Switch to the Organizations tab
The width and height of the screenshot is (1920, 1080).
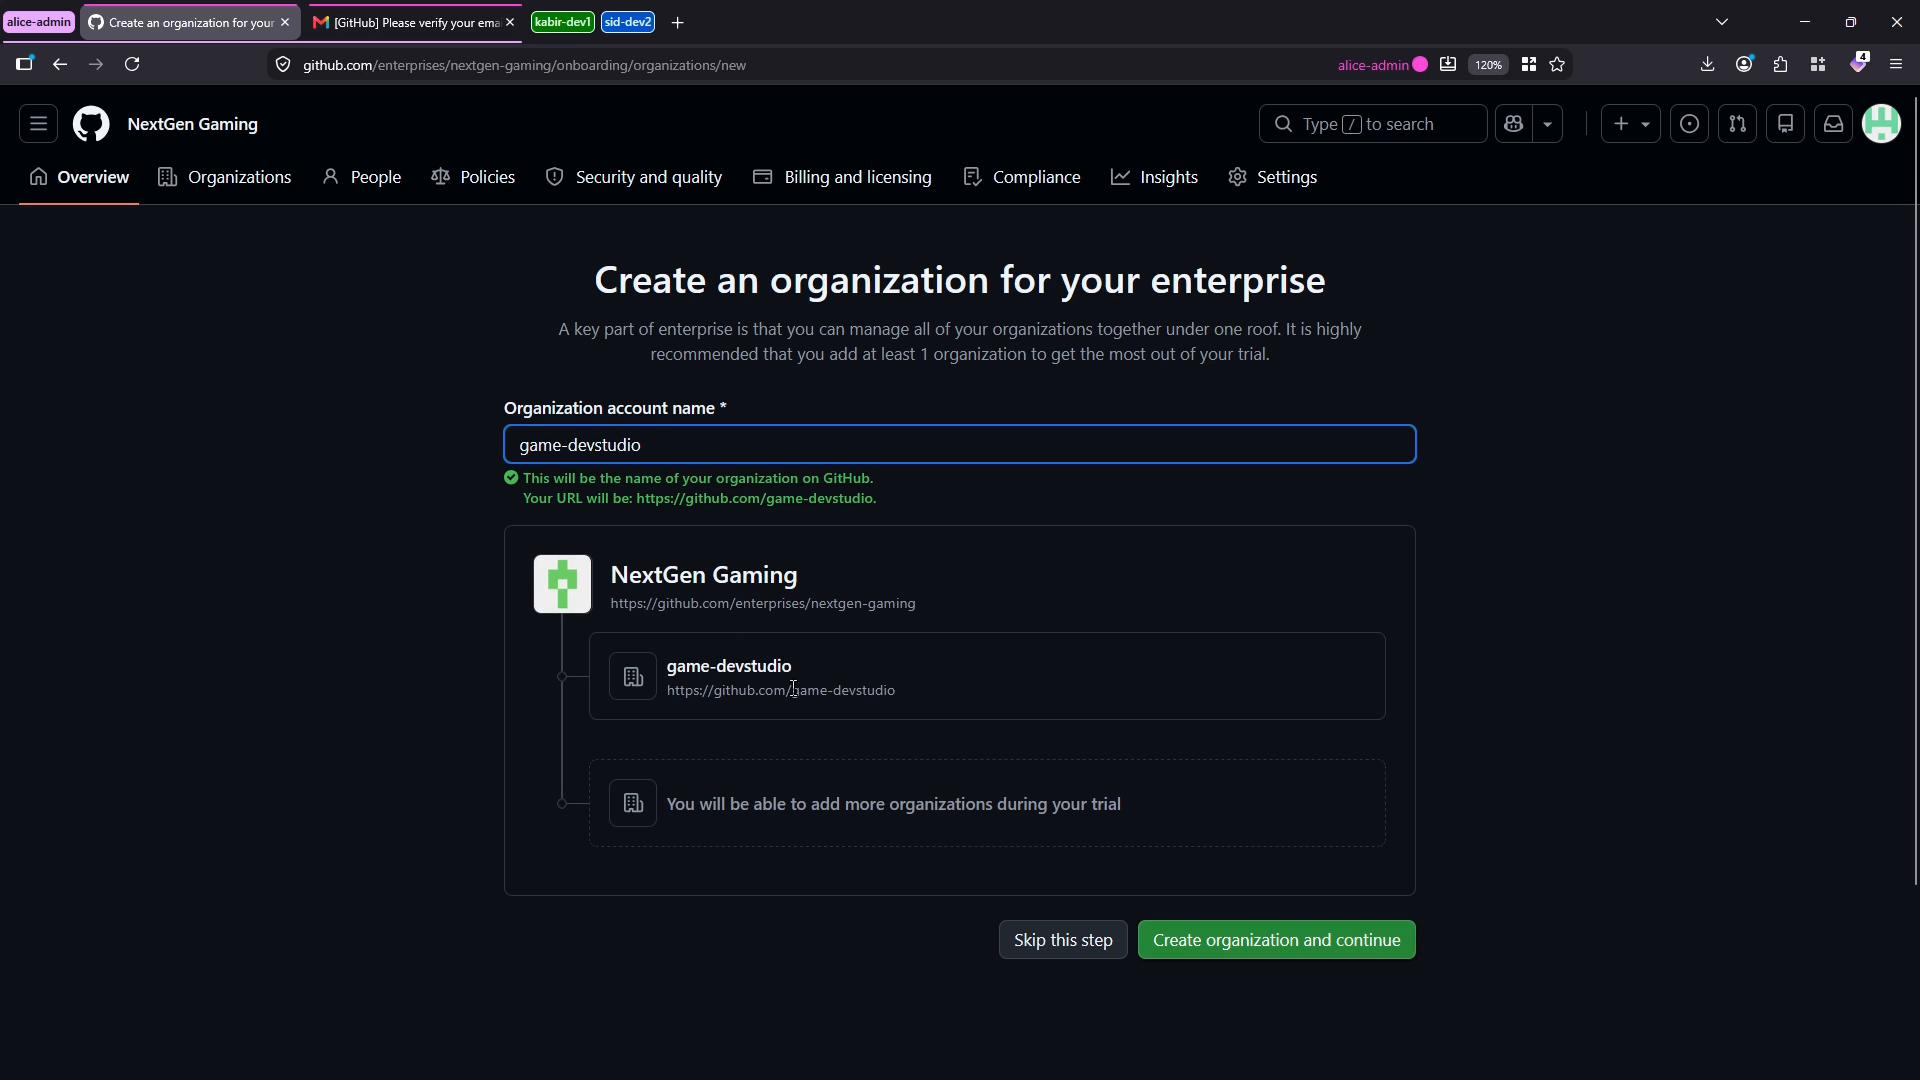click(225, 177)
